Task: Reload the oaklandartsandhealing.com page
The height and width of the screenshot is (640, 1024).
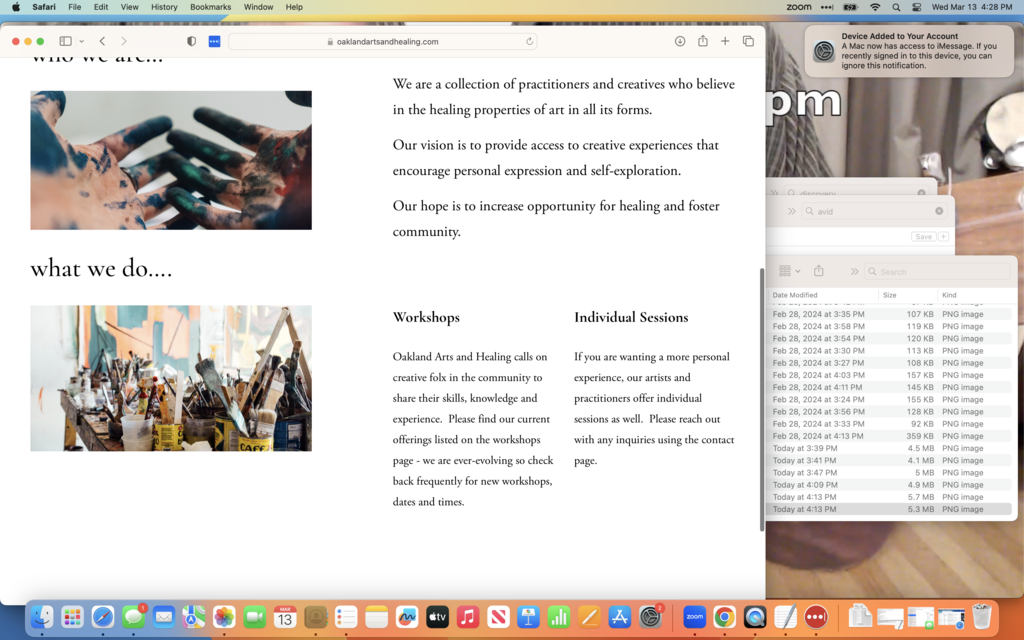Action: tap(529, 42)
